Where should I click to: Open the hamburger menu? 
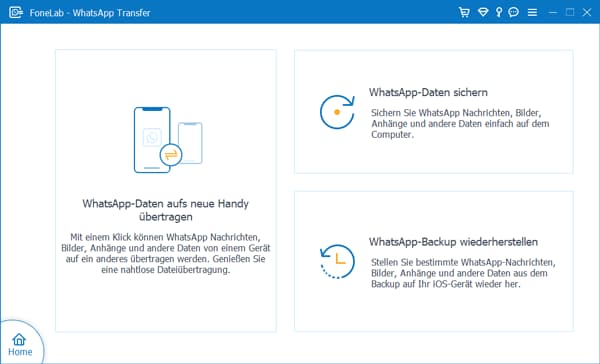(532, 13)
